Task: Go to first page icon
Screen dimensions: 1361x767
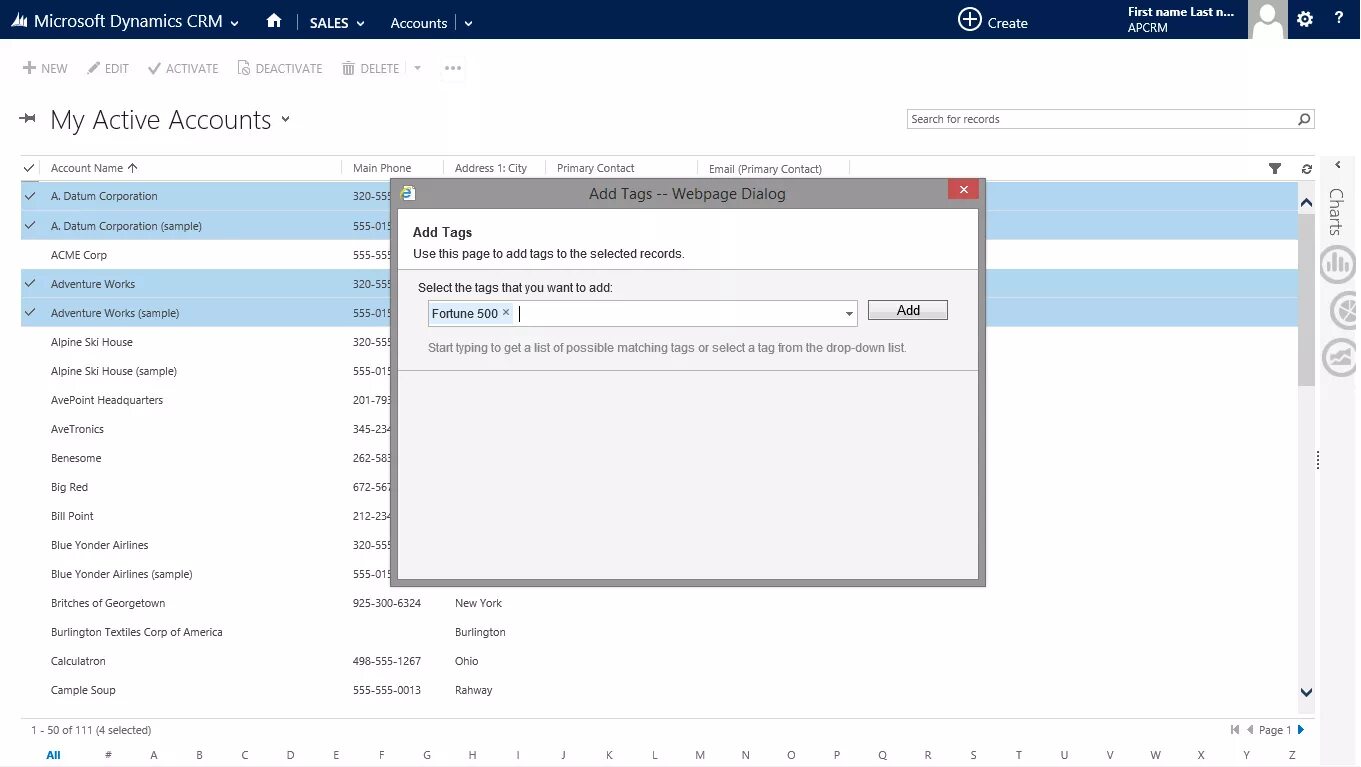Action: [1235, 730]
